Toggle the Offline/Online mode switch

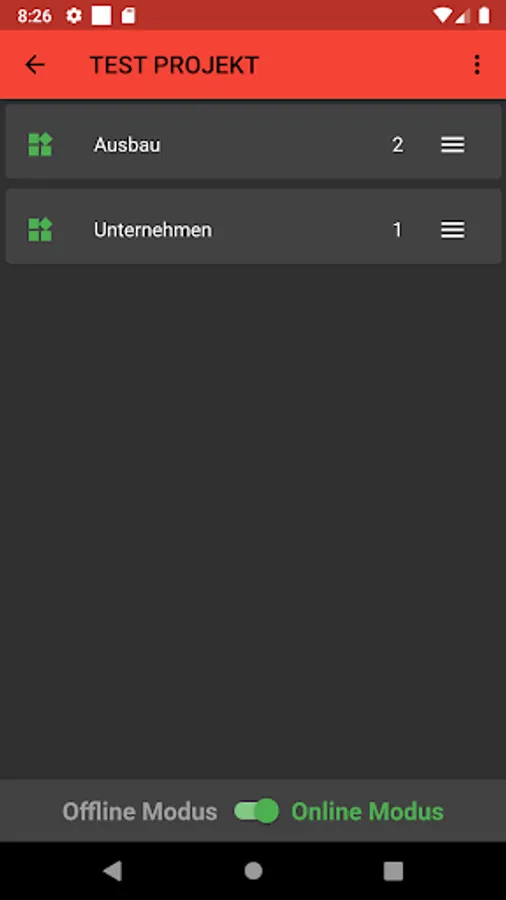pos(256,811)
